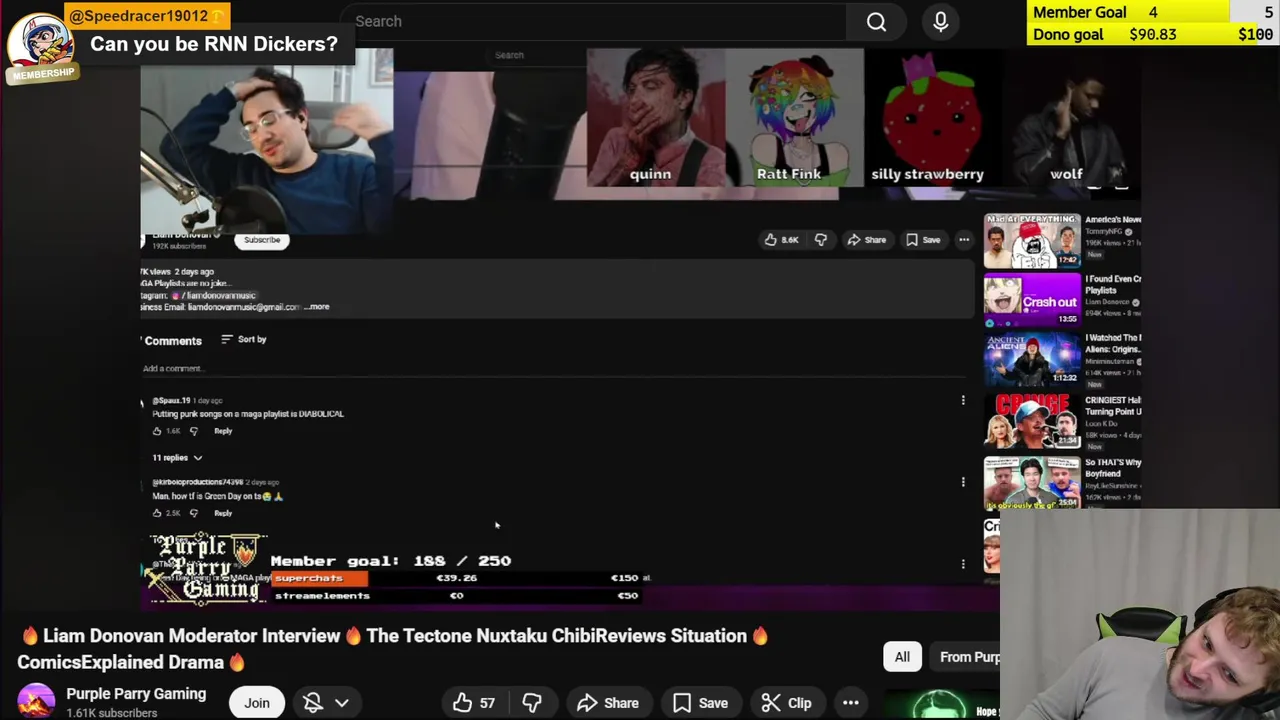Screen dimensions: 1280x720
Task: Share the Purple Parry Gaming stream
Action: coord(608,703)
